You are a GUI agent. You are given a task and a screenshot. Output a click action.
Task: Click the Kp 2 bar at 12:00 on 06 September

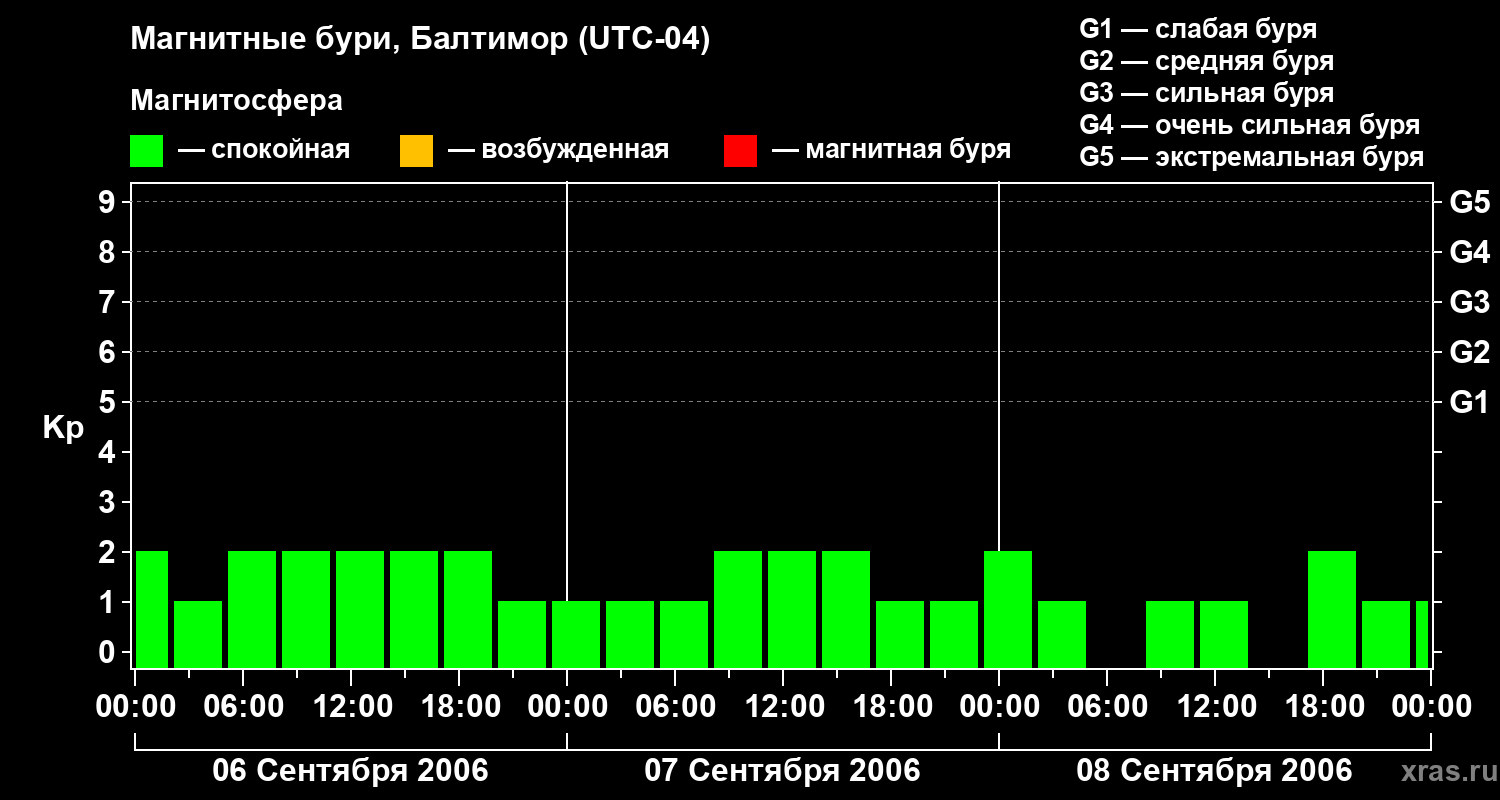pos(360,609)
